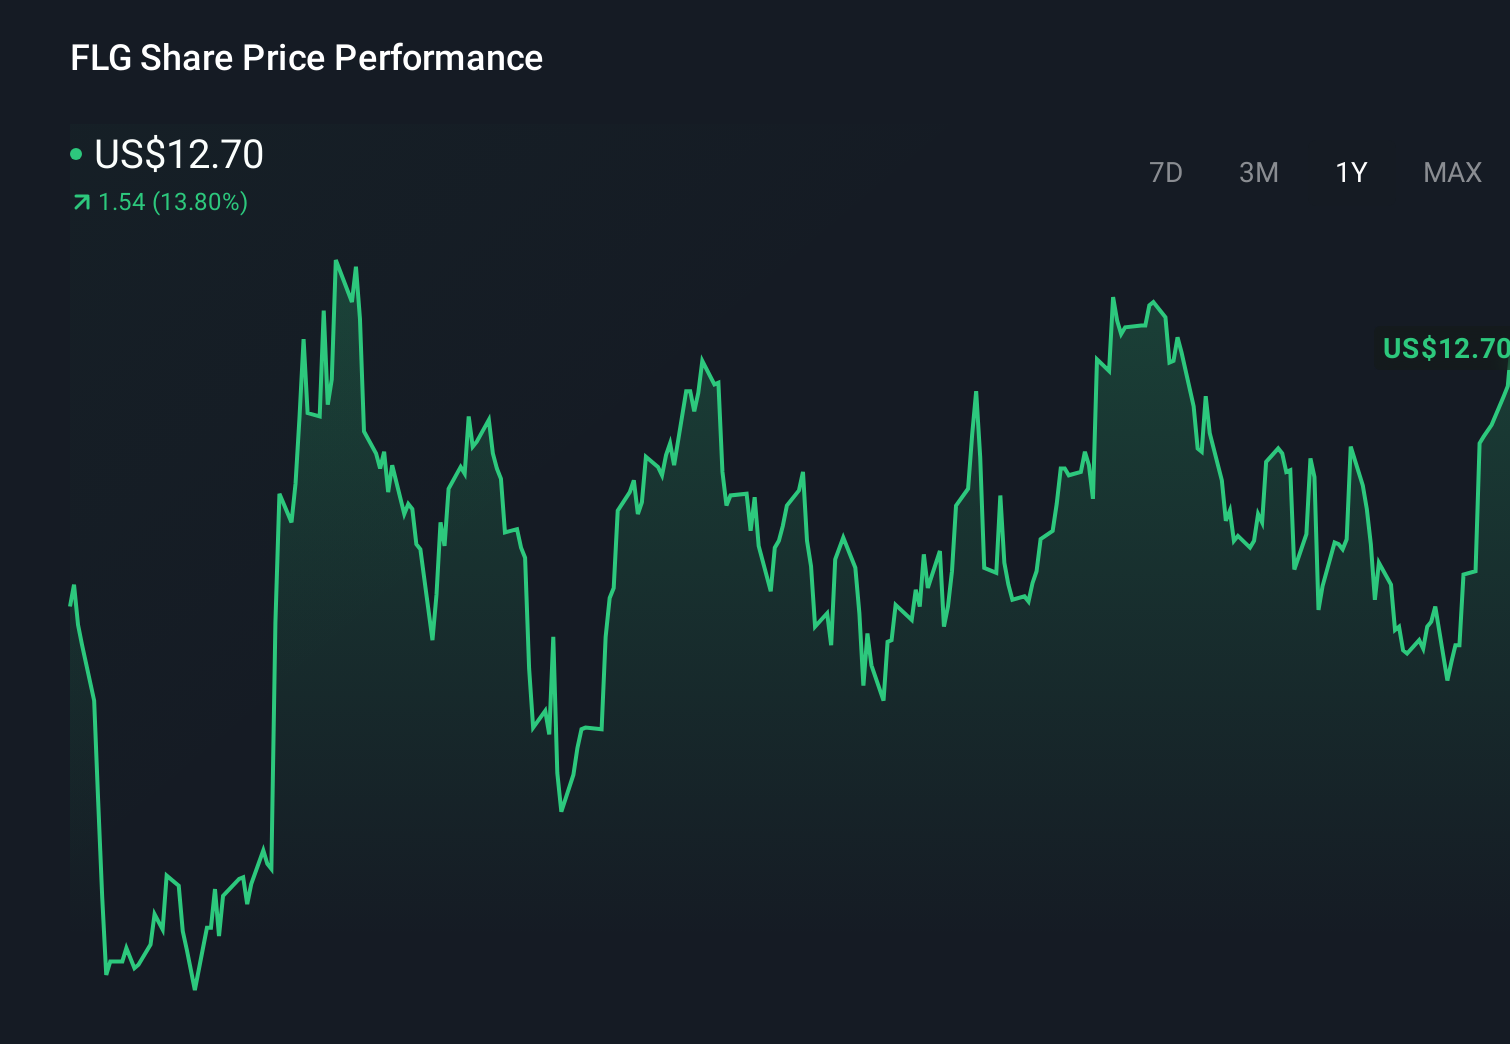Click the FLG Share Price Performance title
This screenshot has height=1044, width=1510.
click(306, 58)
